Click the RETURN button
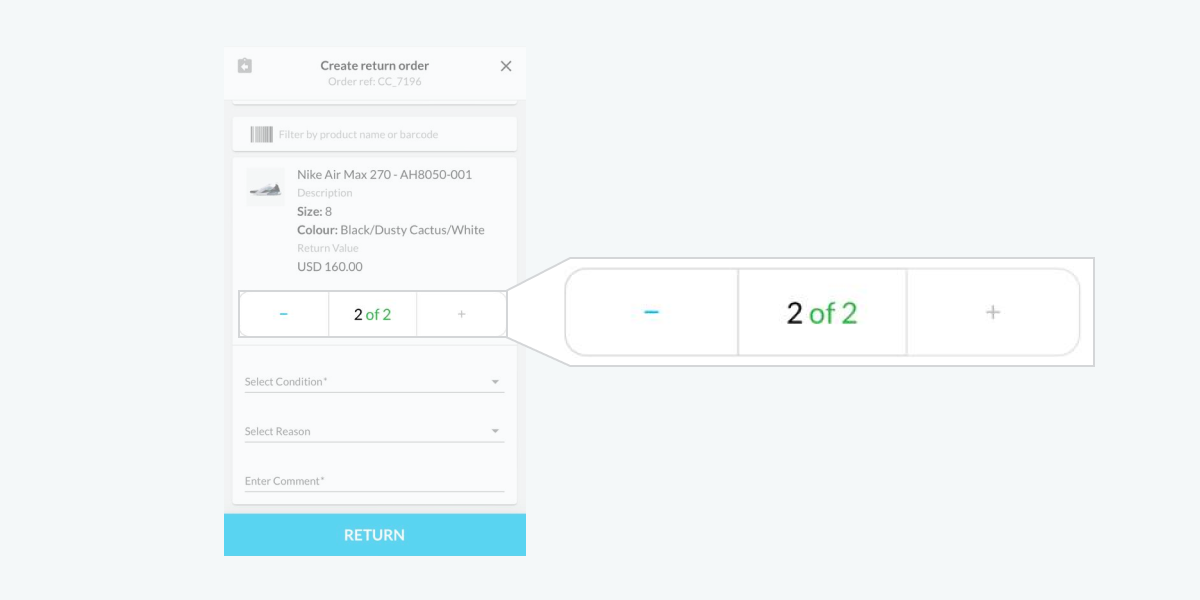Screen dimensions: 1200x600 tap(374, 534)
